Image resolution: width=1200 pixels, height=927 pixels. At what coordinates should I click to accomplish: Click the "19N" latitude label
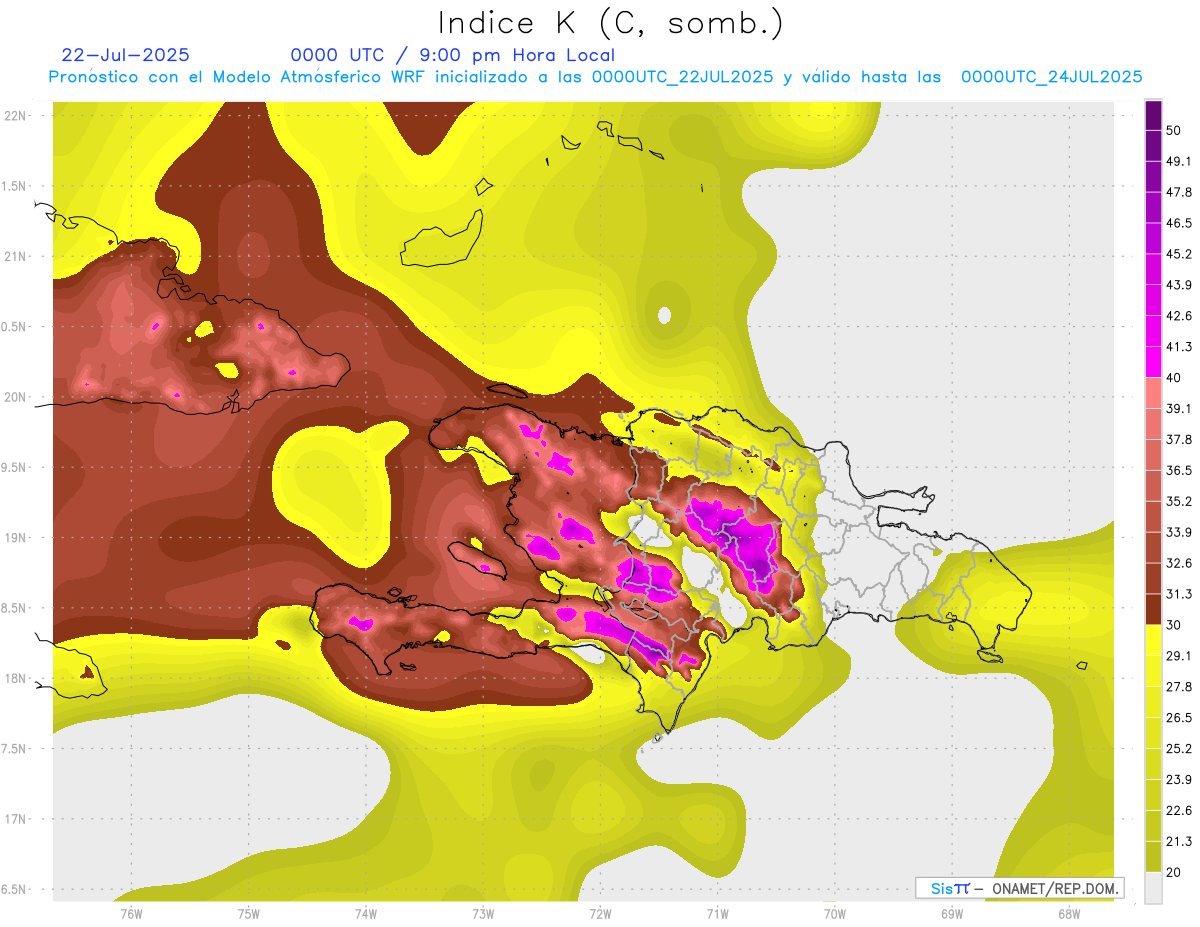click(15, 538)
